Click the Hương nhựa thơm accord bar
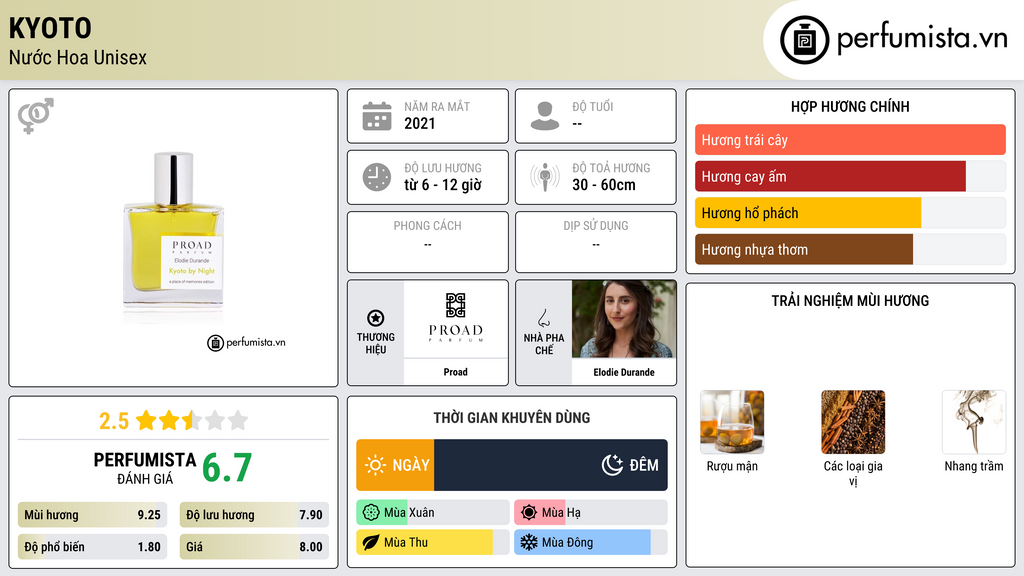This screenshot has height=576, width=1024. 850,249
